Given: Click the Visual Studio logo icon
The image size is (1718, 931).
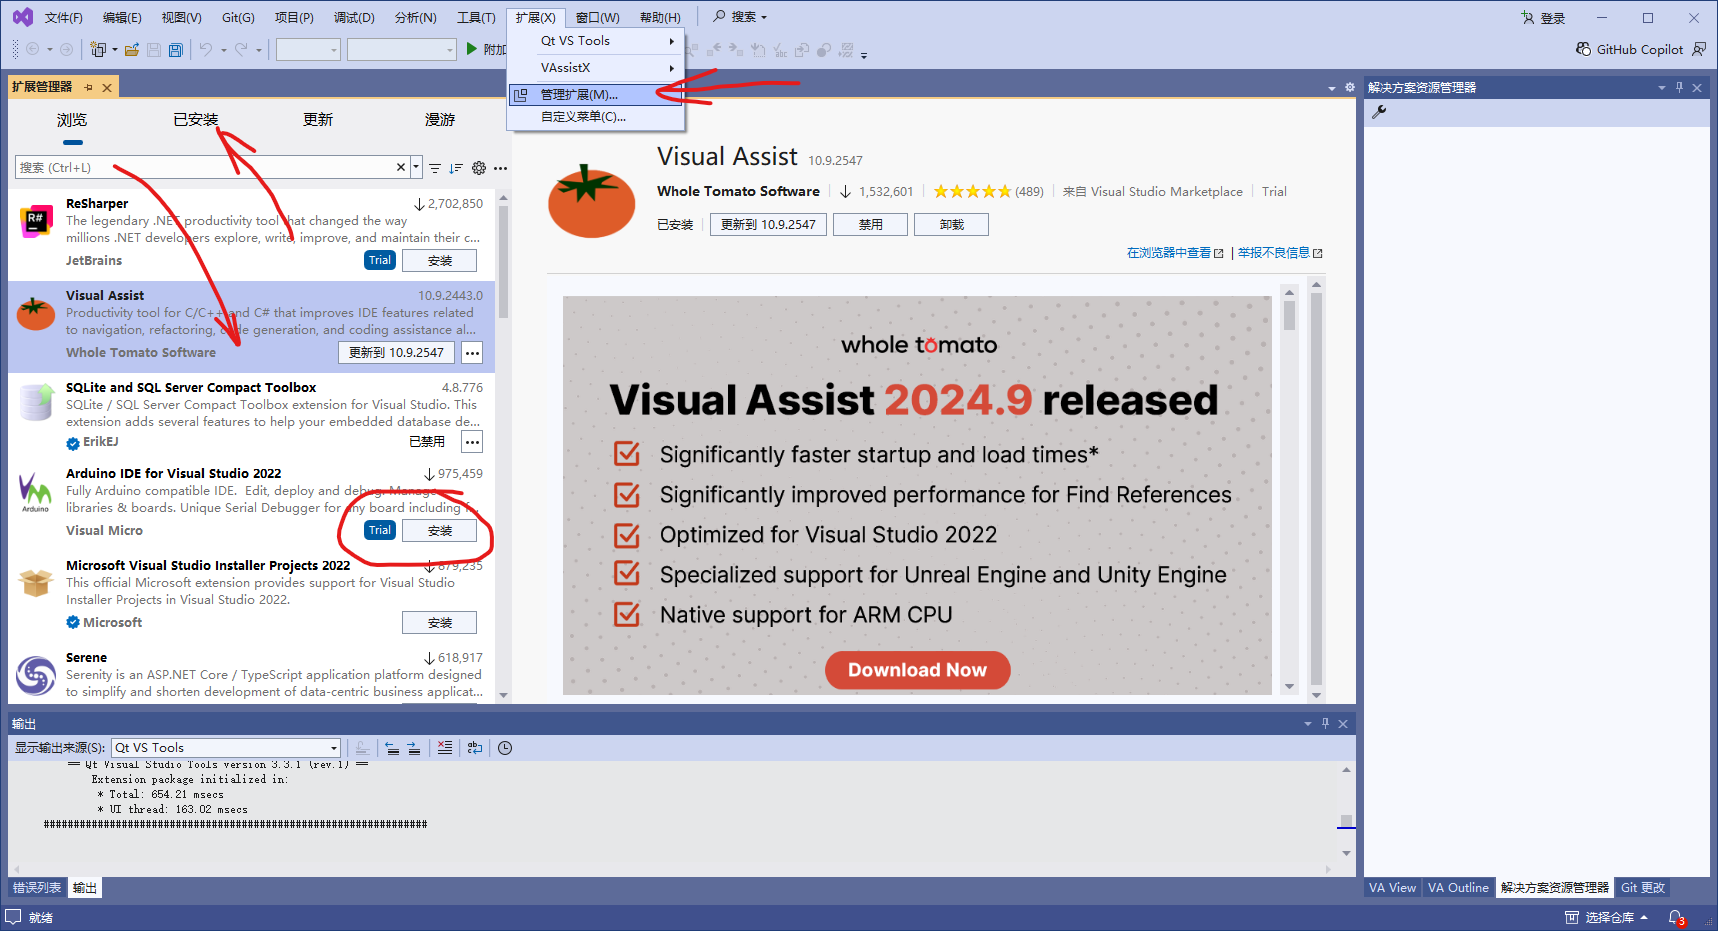Looking at the screenshot, I should click(x=22, y=17).
